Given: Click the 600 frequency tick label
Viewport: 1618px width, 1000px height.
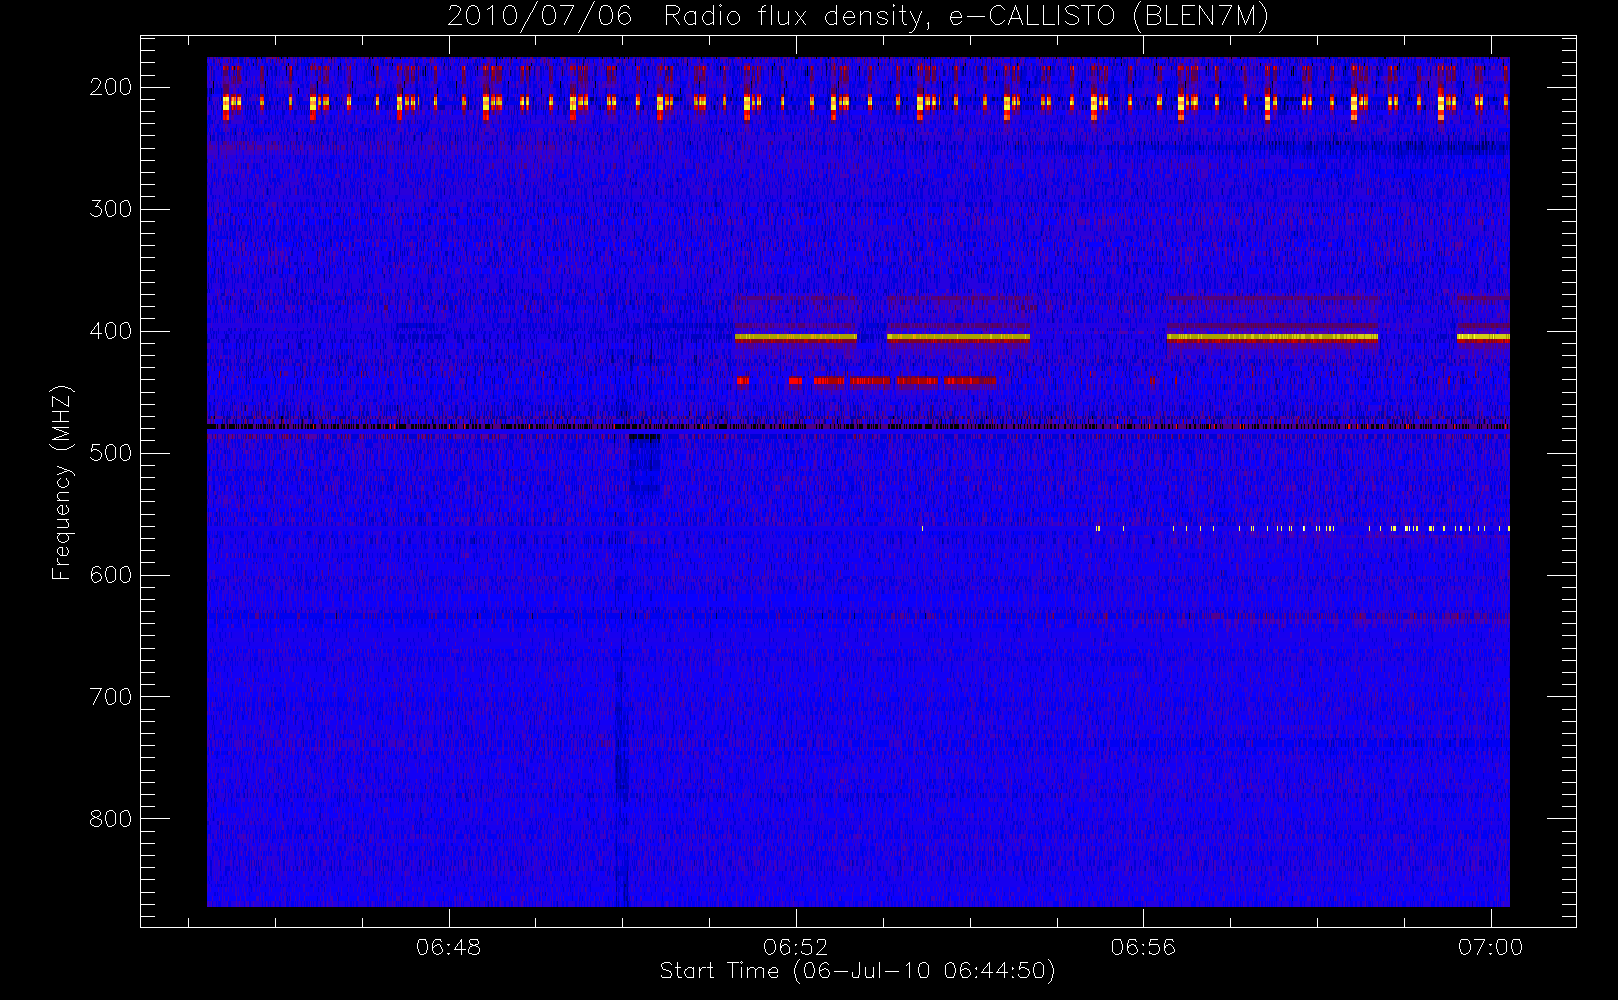Looking at the screenshot, I should [x=110, y=575].
